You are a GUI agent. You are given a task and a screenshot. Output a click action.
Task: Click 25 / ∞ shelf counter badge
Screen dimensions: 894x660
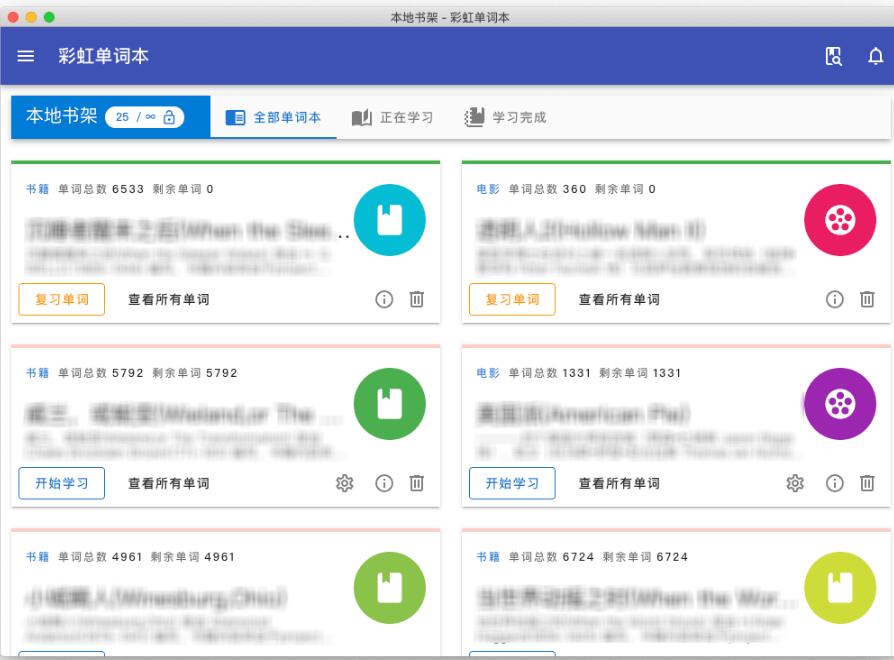[x=144, y=117]
